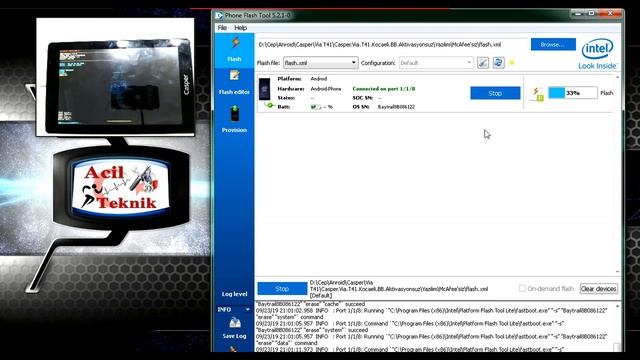
Task: Open the Help menu
Action: click(240, 28)
